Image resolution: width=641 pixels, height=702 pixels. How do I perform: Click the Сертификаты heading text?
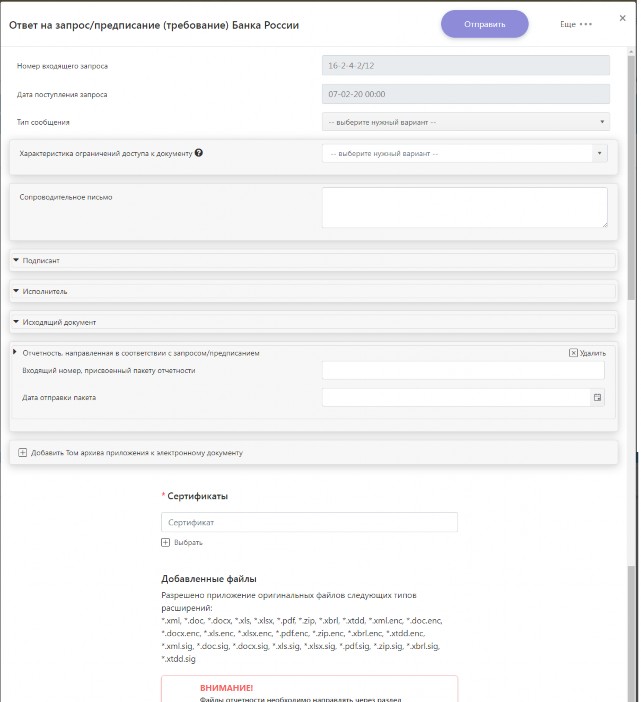tap(197, 496)
